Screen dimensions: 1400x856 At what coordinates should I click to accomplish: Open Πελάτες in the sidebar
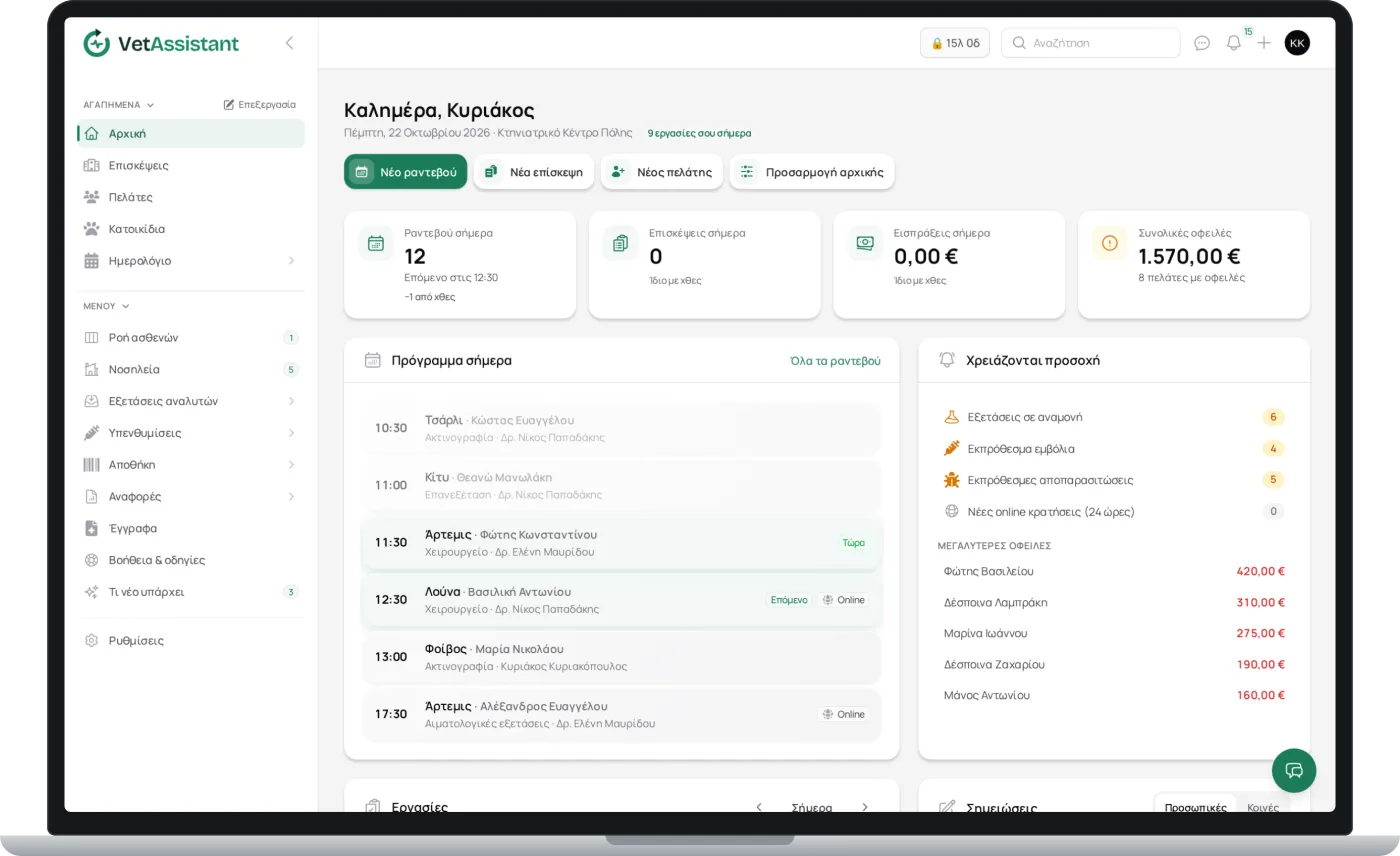pyautogui.click(x=191, y=197)
